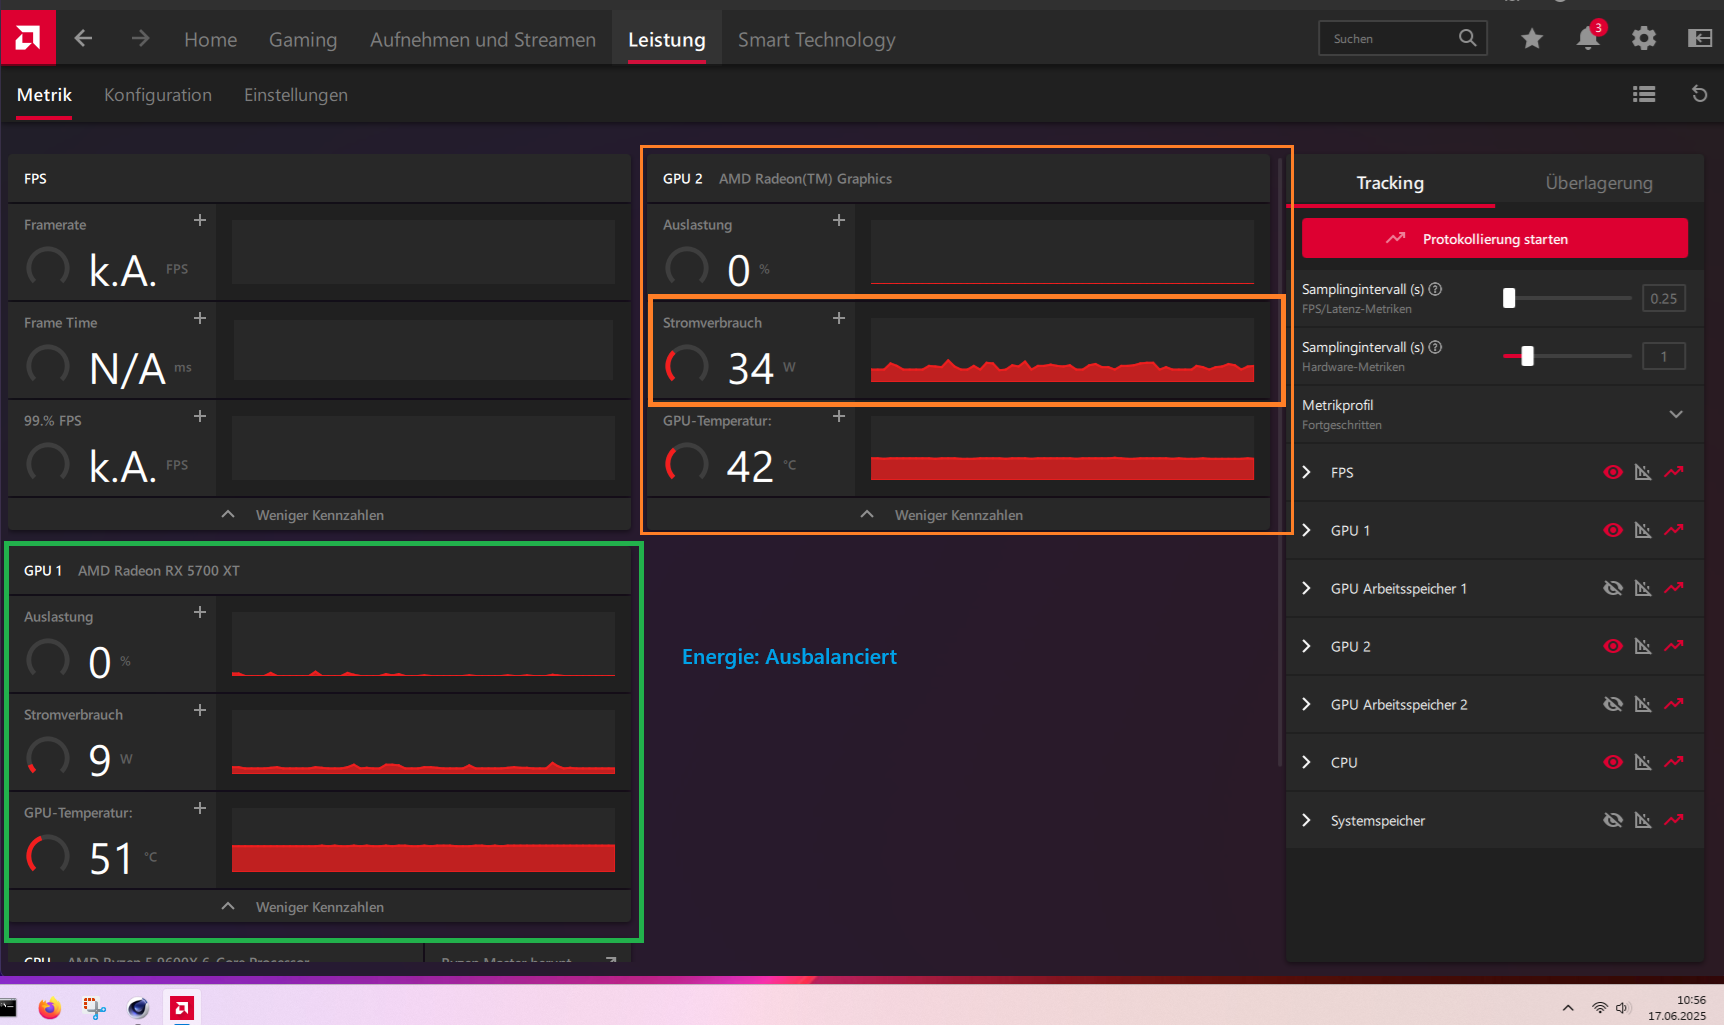
Task: Click the plus icon for GPU 1 Stromverbrauch
Action: 200,710
